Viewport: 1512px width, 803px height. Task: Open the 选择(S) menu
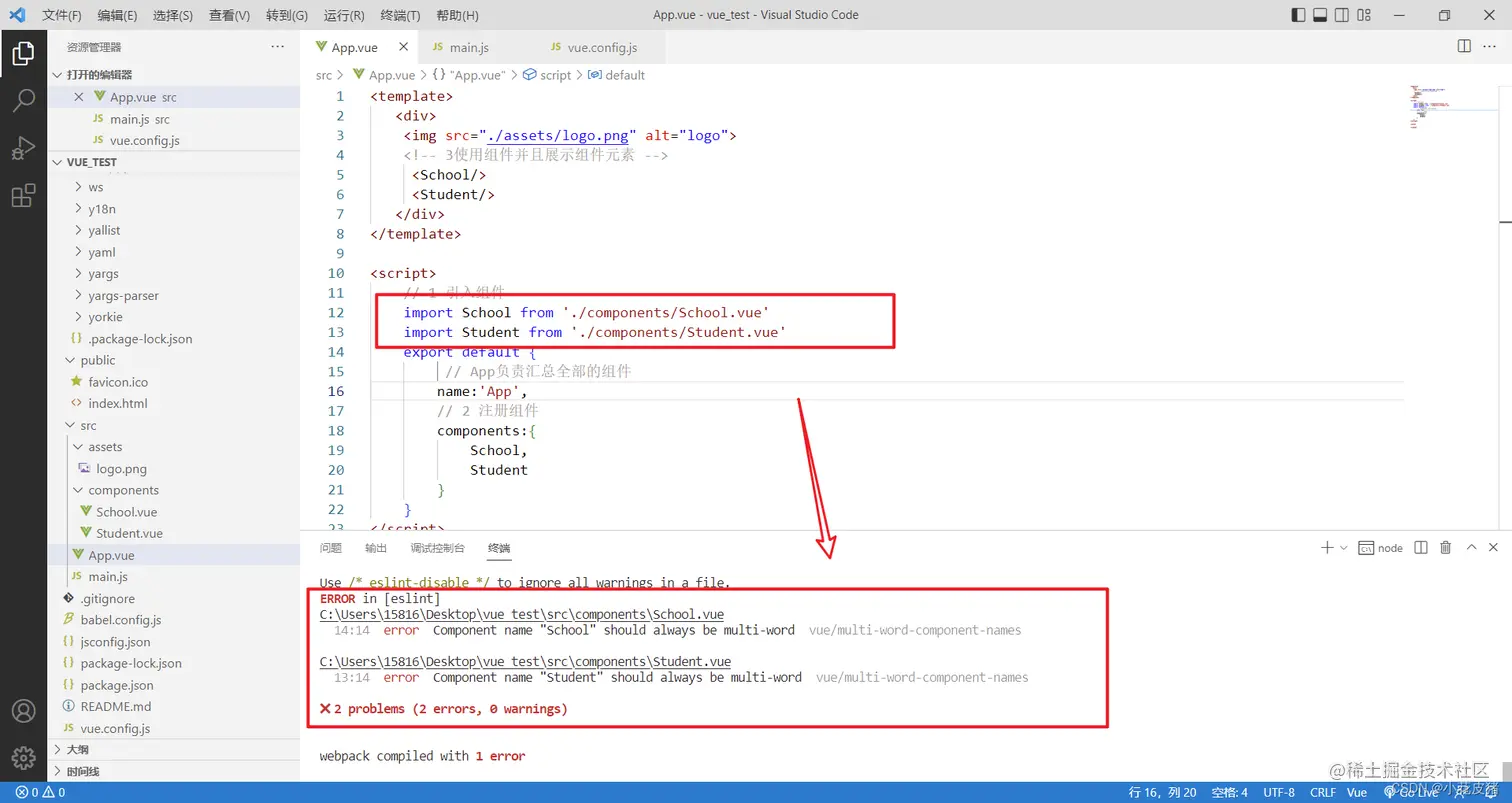173,15
